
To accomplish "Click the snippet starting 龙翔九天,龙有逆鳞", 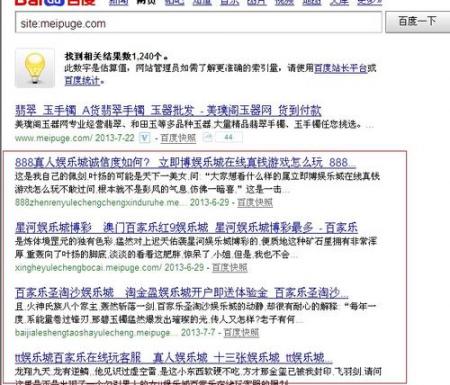I will 198,377.
